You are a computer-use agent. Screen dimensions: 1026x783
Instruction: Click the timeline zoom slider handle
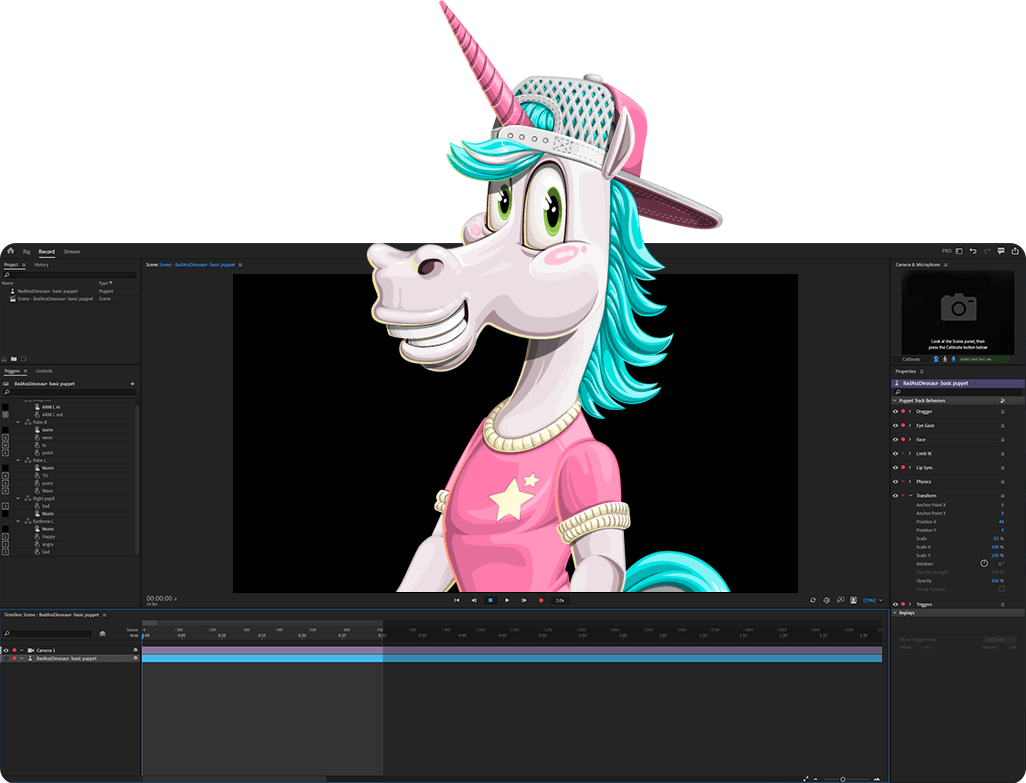(x=842, y=778)
